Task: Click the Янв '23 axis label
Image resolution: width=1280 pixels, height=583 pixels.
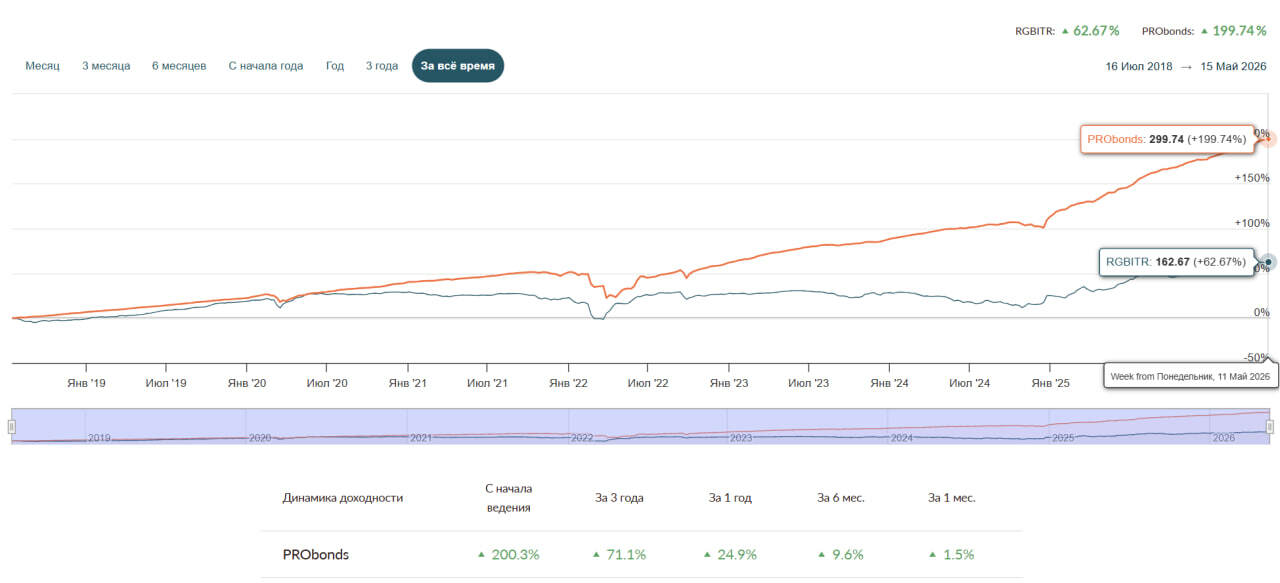Action: 729,383
